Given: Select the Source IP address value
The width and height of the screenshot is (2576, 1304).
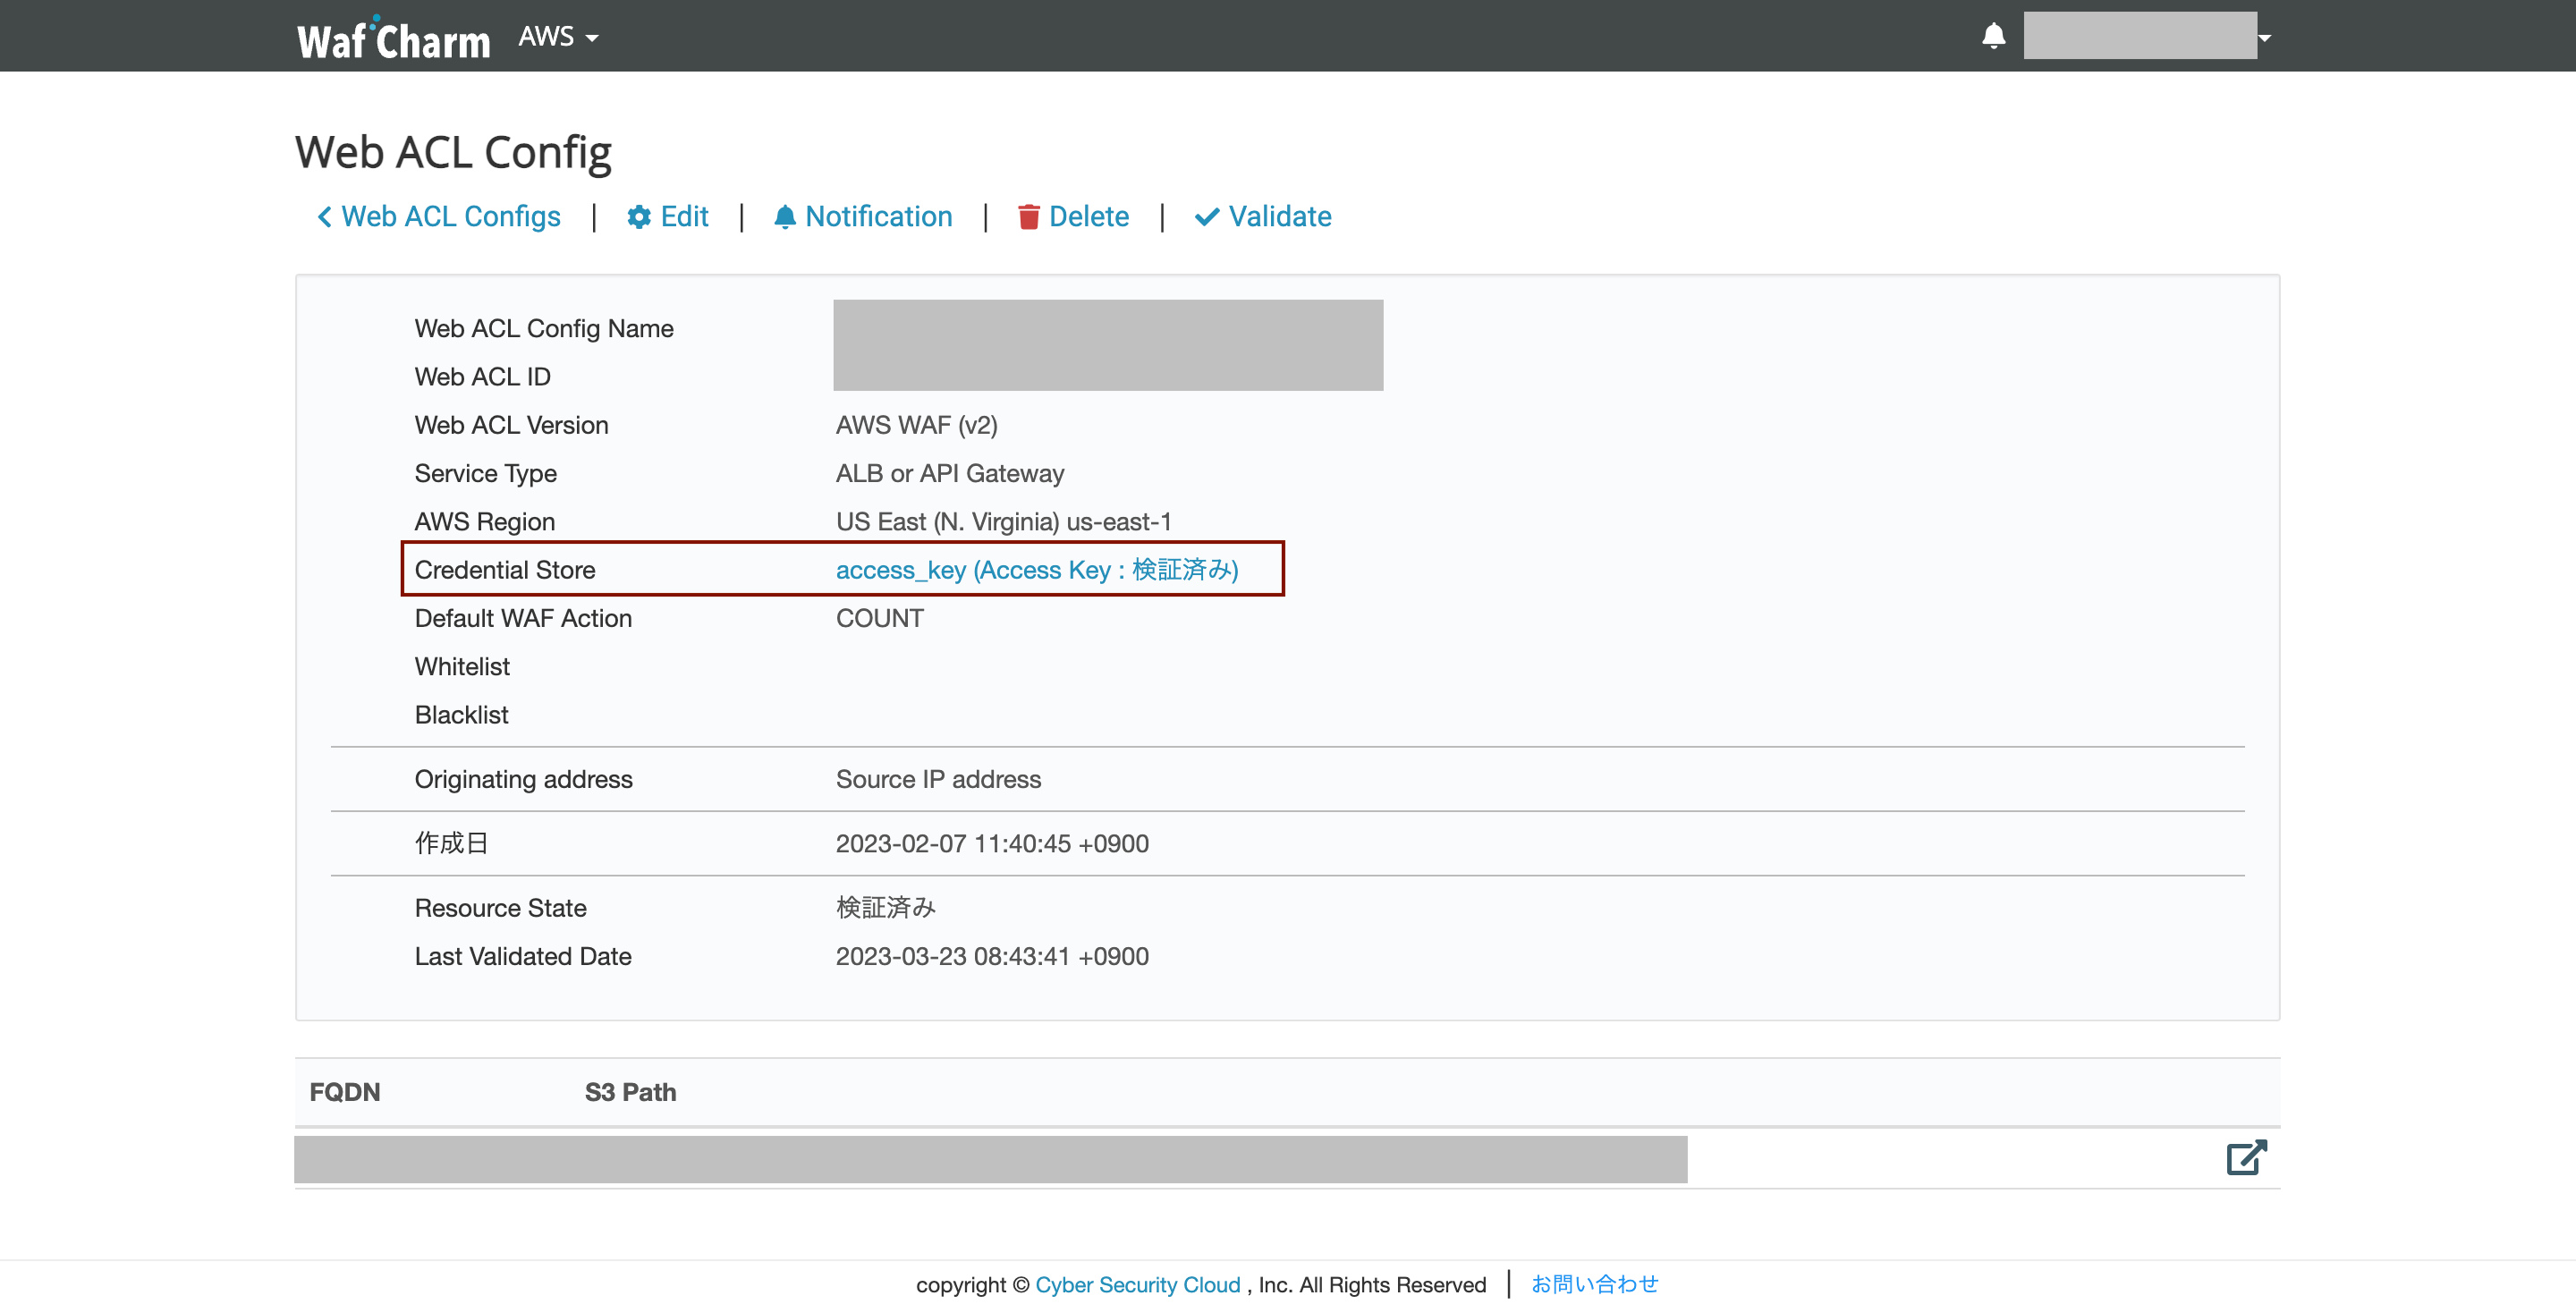Looking at the screenshot, I should [939, 780].
